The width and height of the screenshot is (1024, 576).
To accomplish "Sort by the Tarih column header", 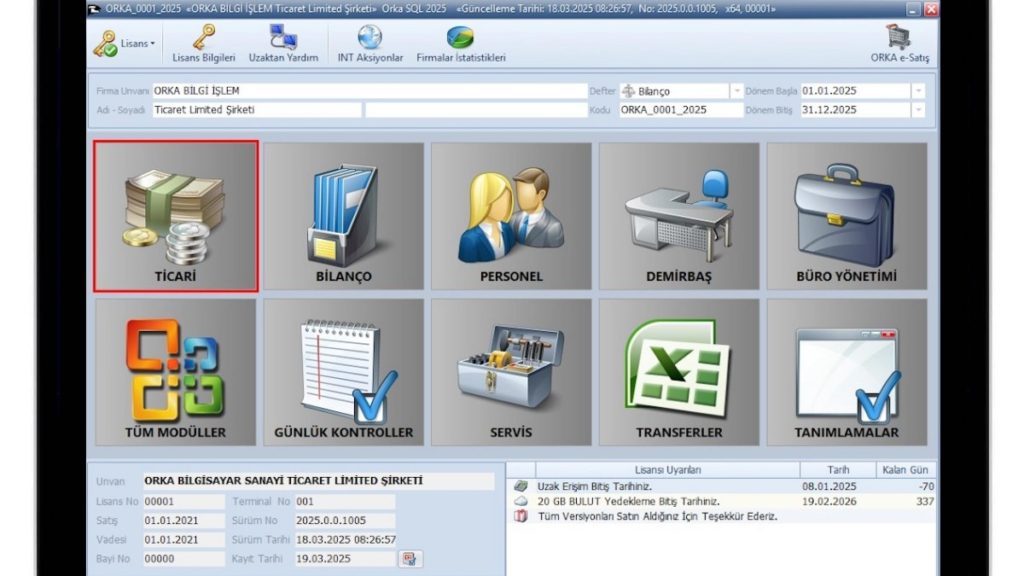I will [838, 470].
